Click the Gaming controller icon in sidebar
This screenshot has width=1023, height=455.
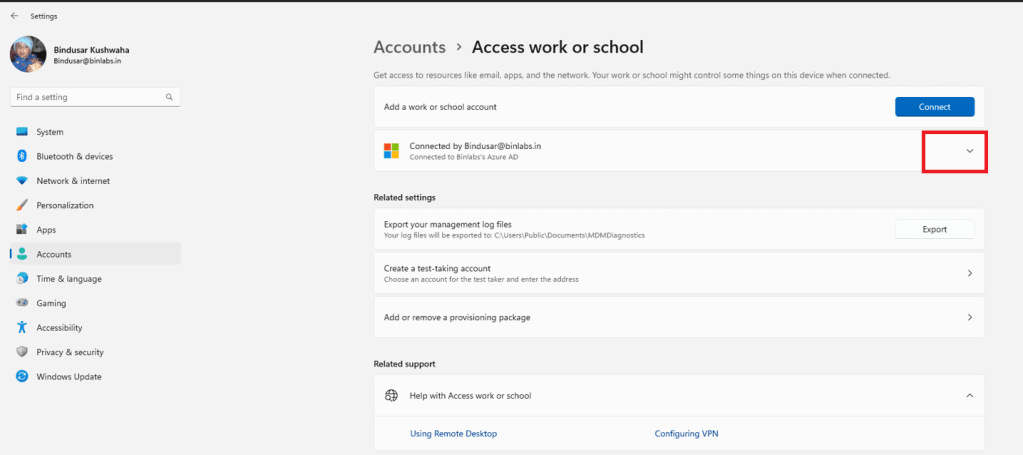click(22, 303)
